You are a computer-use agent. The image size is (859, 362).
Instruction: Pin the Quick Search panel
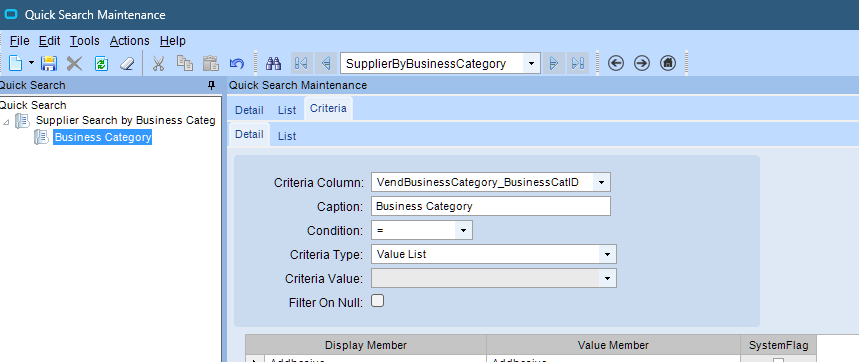point(211,85)
